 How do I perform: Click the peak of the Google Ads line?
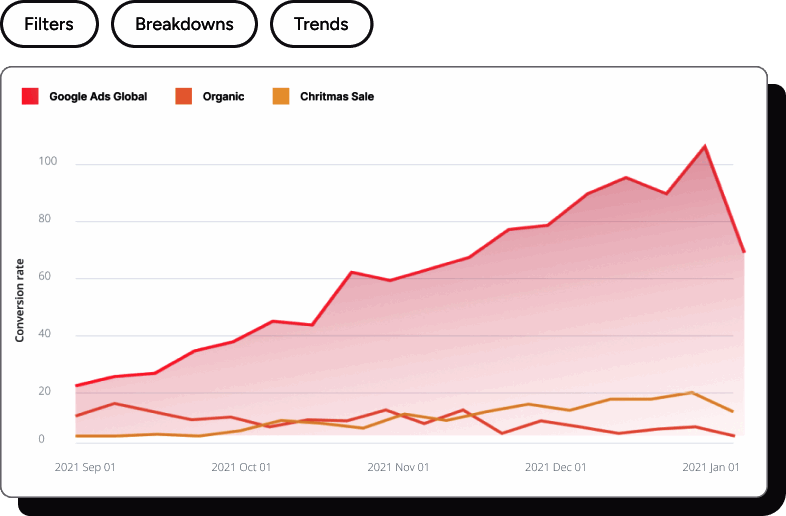pos(705,147)
